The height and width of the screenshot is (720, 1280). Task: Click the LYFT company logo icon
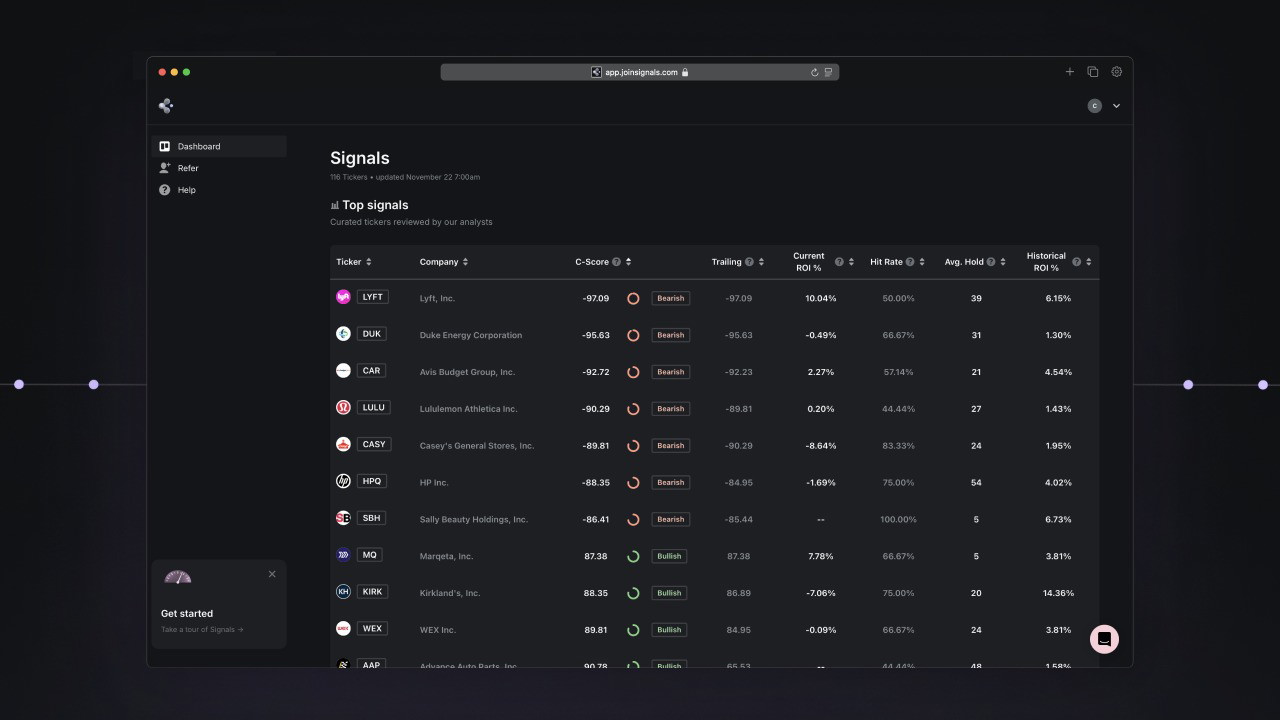point(343,297)
